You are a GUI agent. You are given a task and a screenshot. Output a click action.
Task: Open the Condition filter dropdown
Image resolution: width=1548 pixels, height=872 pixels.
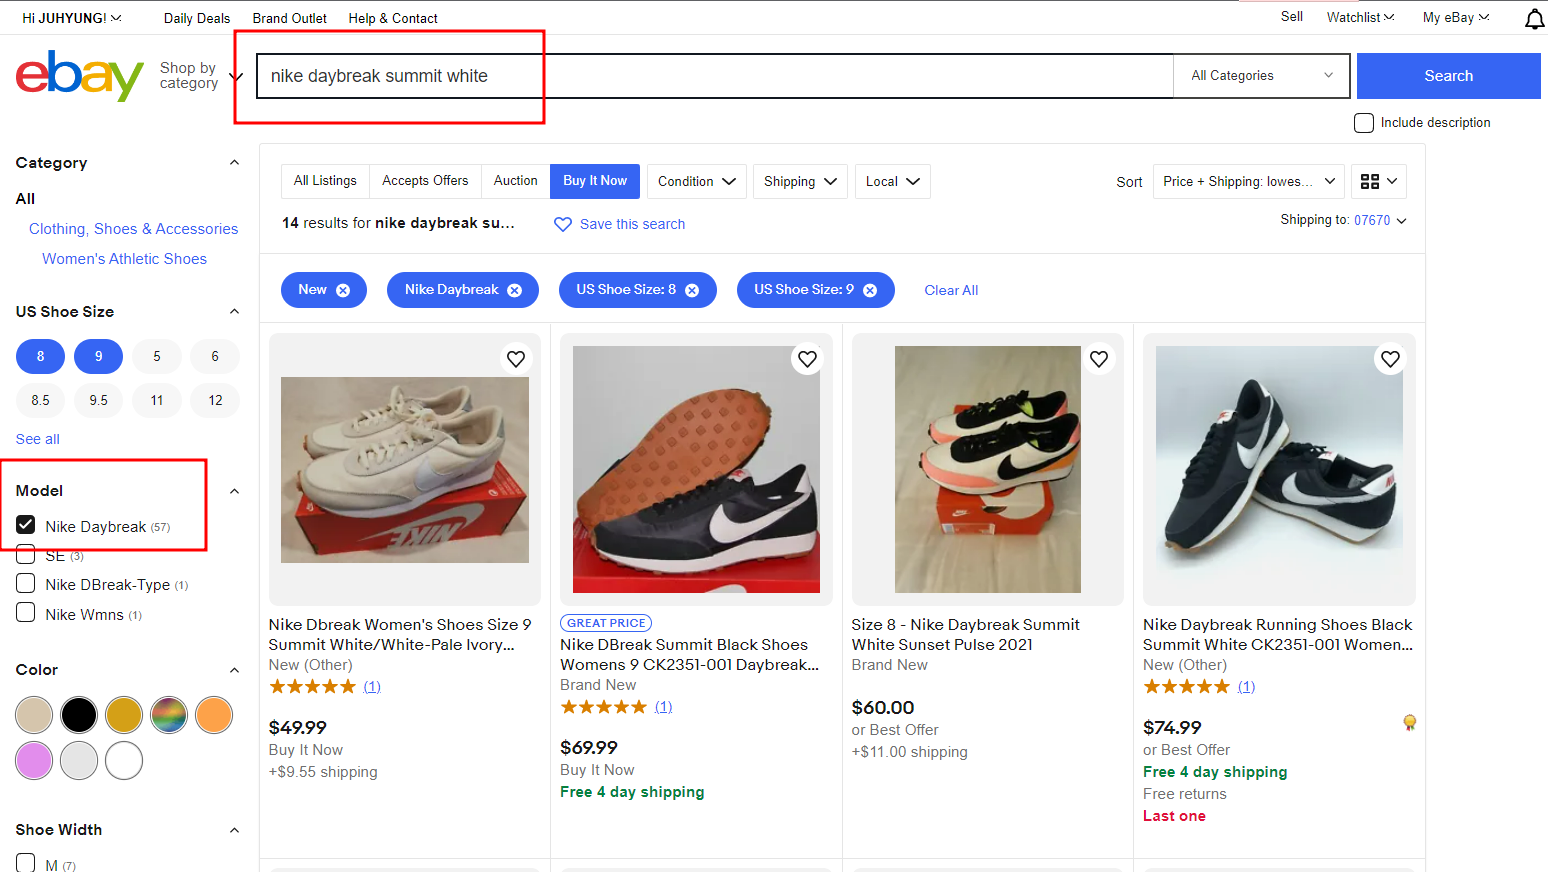pos(697,181)
